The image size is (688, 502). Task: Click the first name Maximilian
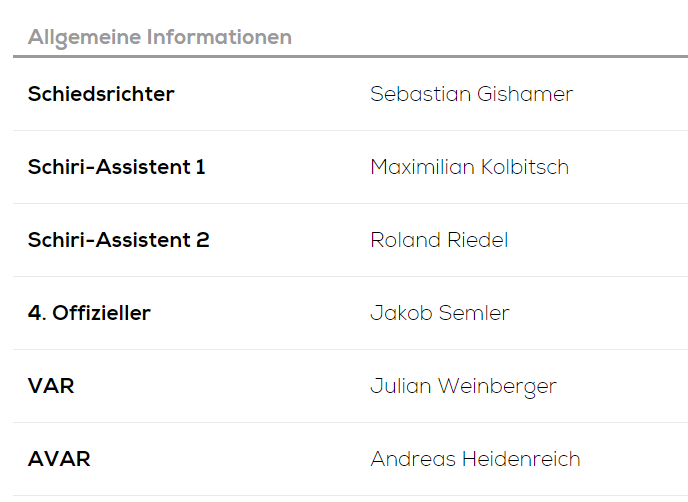(420, 167)
